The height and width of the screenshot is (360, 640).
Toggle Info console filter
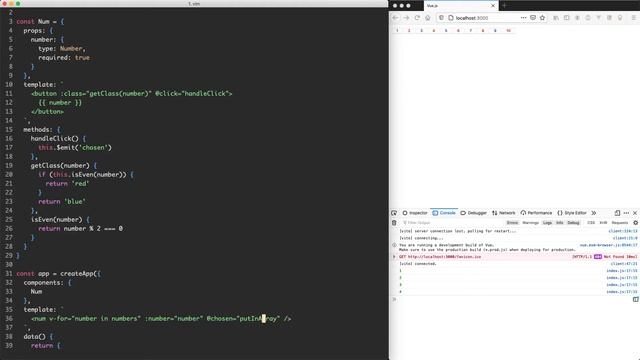(x=560, y=223)
